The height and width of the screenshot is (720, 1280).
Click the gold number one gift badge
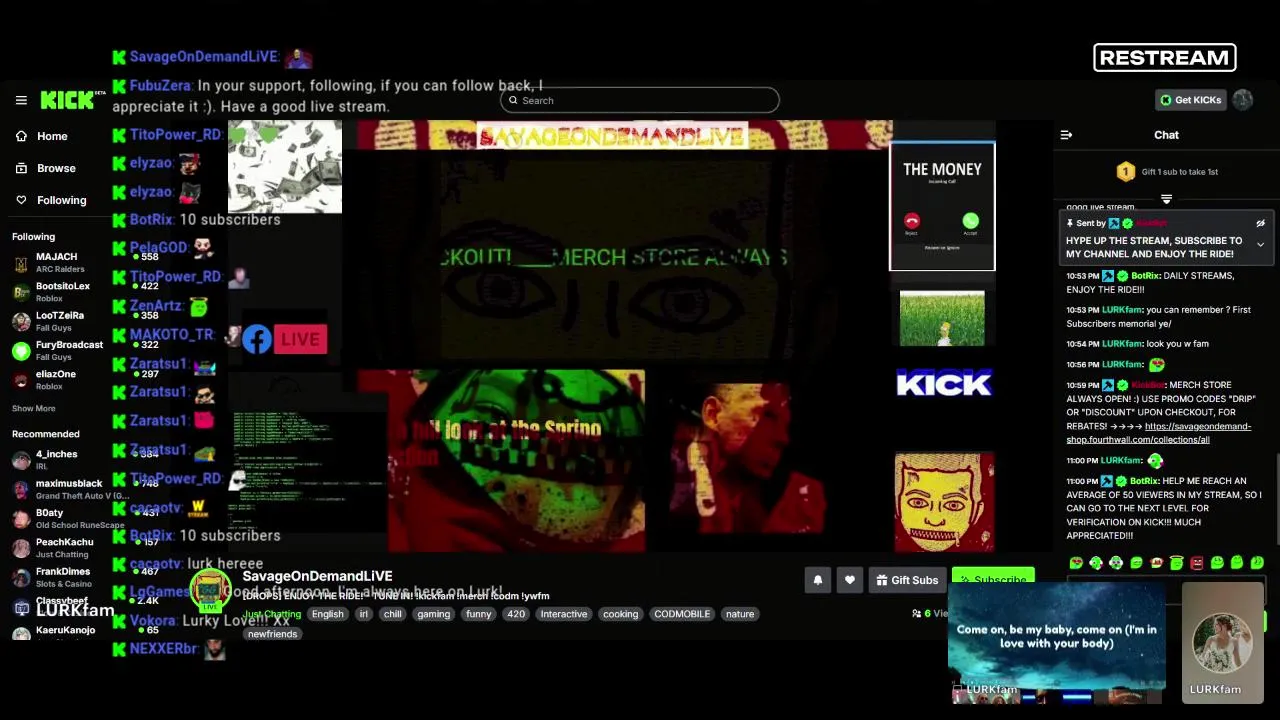pyautogui.click(x=1126, y=172)
